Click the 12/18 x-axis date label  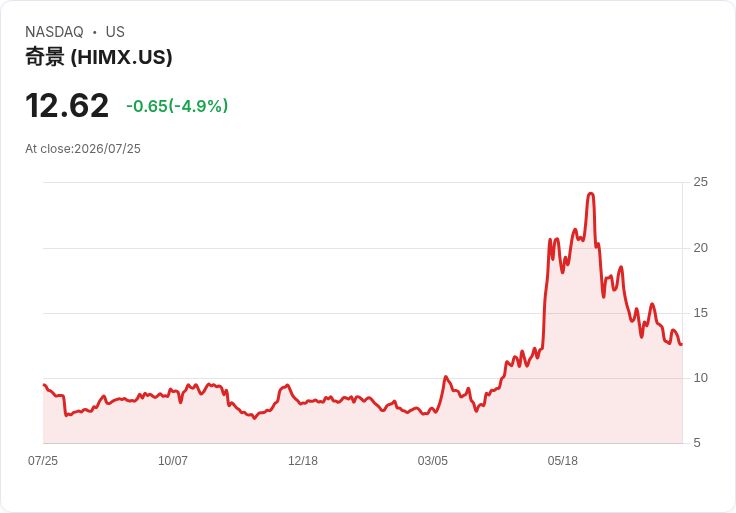point(303,461)
